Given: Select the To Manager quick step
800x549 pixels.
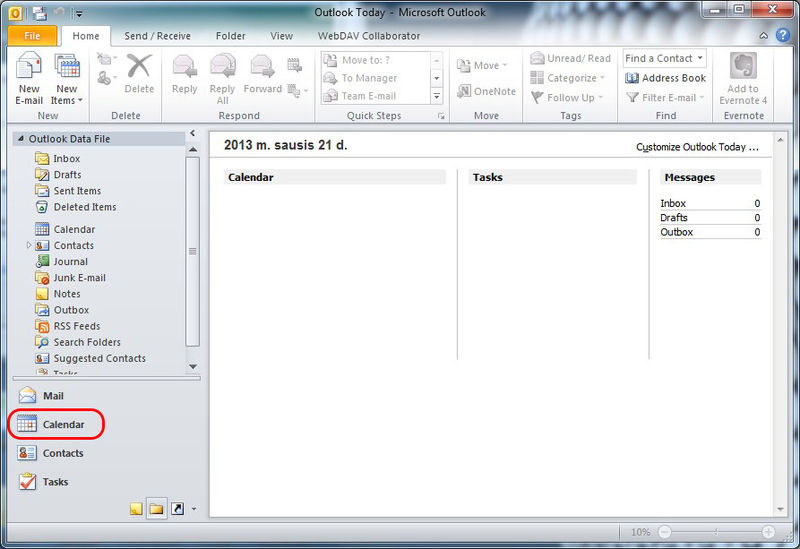Looking at the screenshot, I should point(377,78).
